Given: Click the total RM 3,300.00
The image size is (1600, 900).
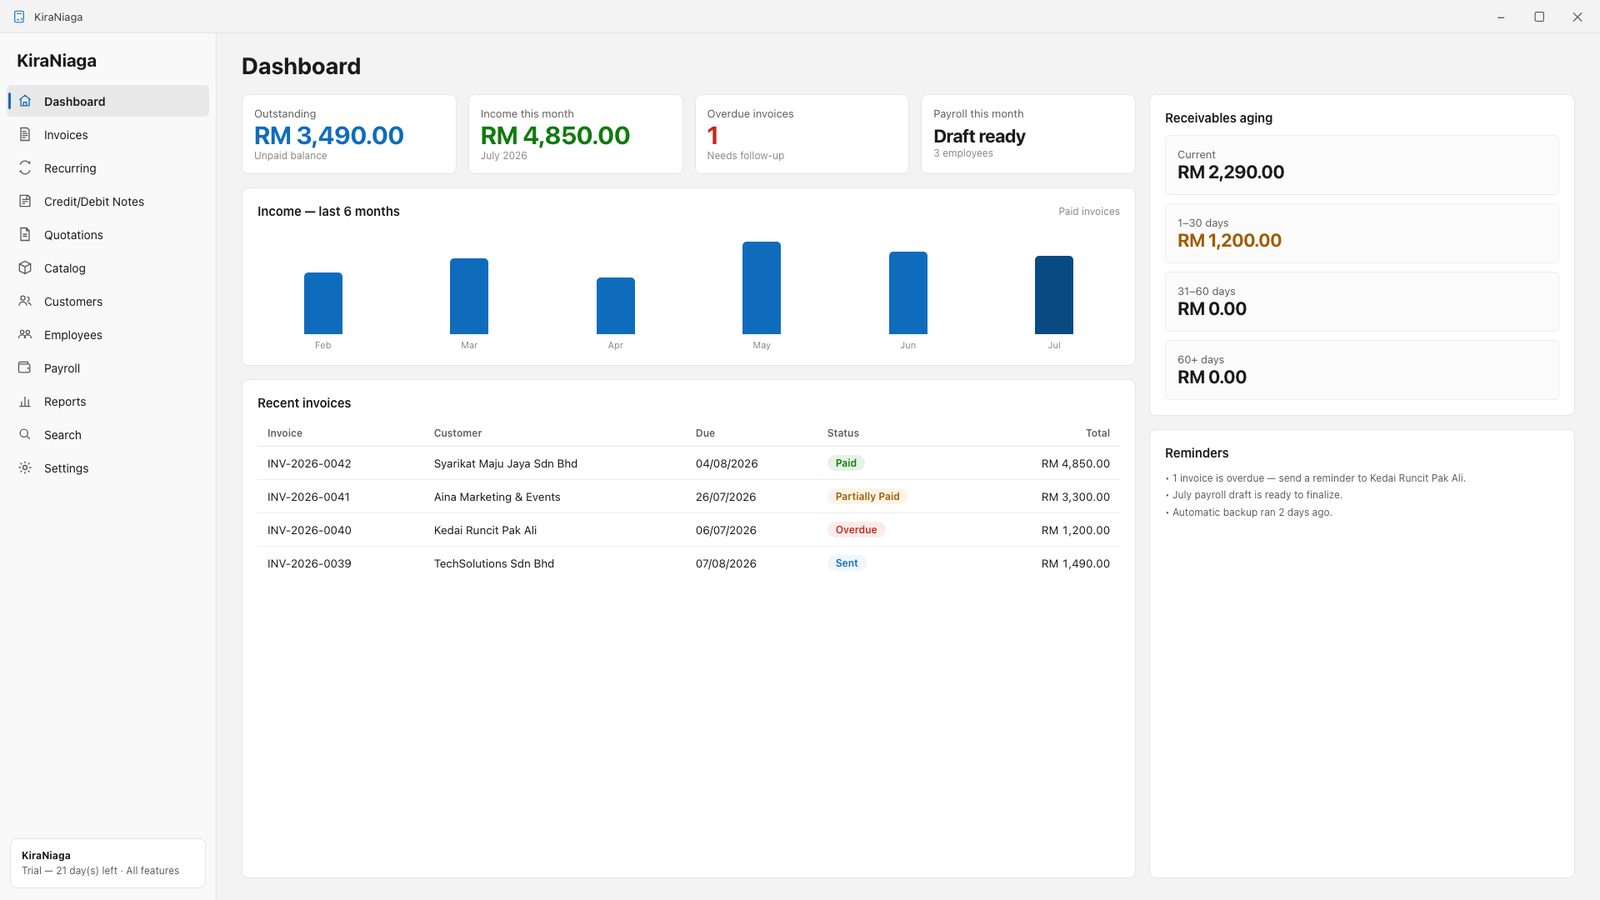Looking at the screenshot, I should (x=1075, y=497).
